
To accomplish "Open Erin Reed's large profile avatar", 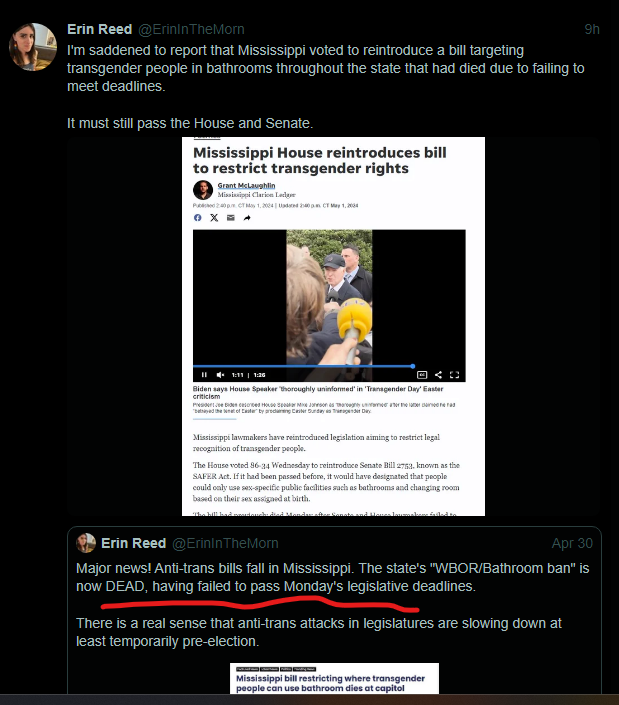I will [x=33, y=47].
